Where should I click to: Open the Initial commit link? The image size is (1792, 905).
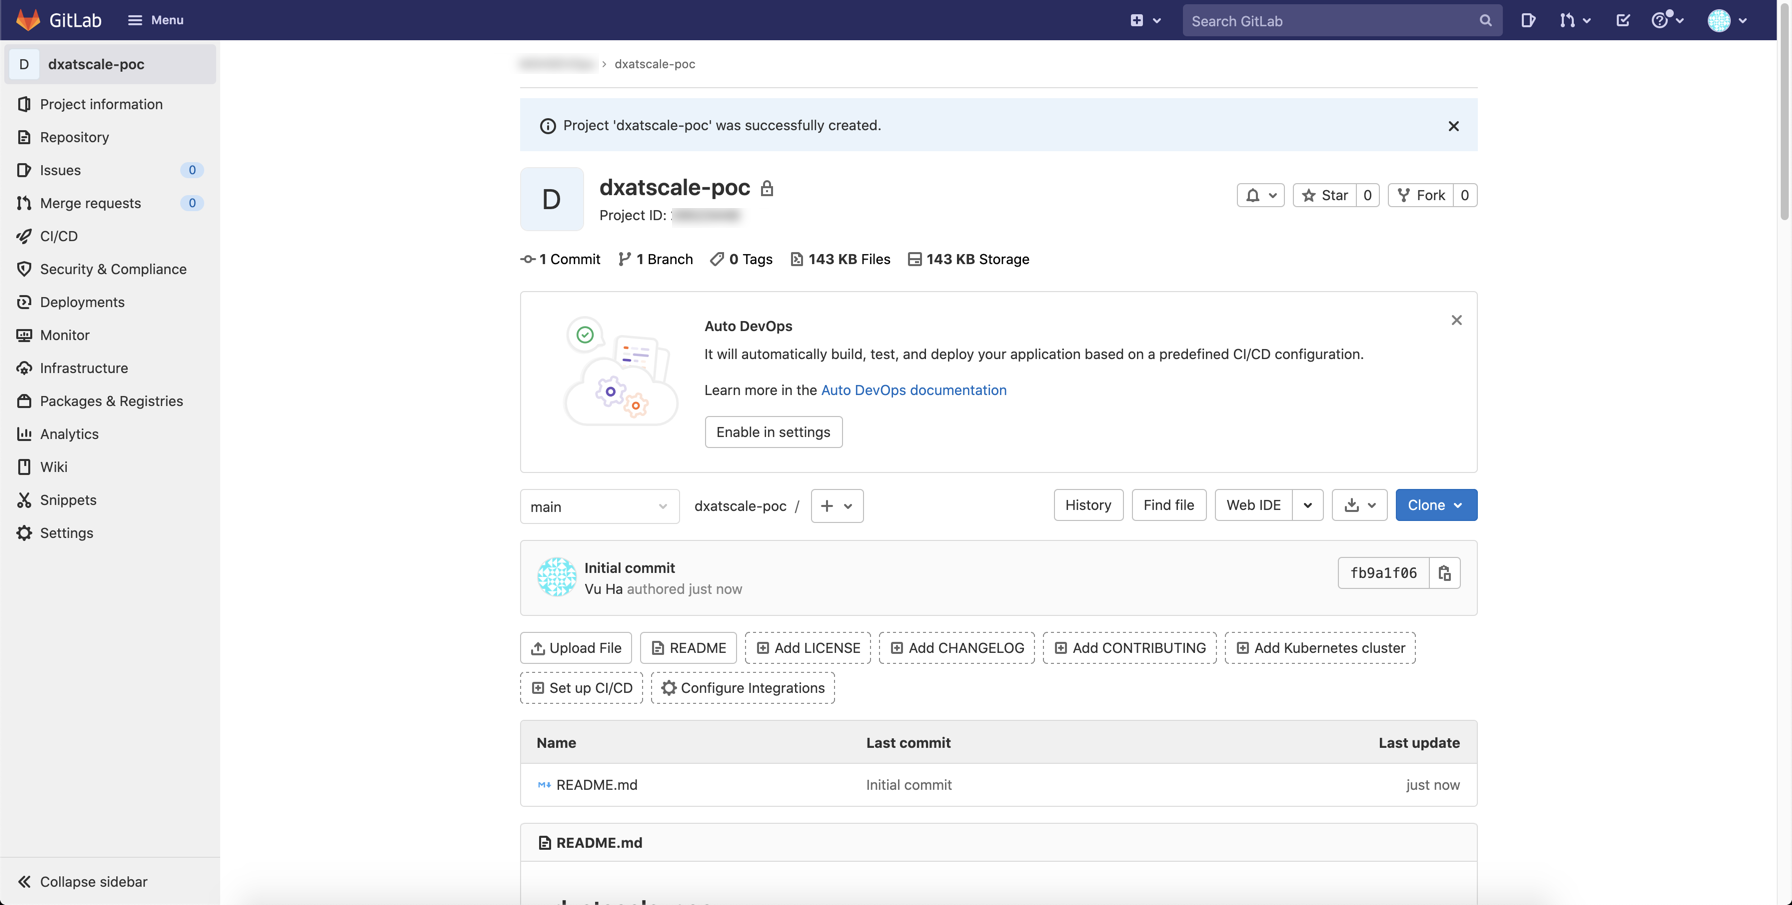629,568
